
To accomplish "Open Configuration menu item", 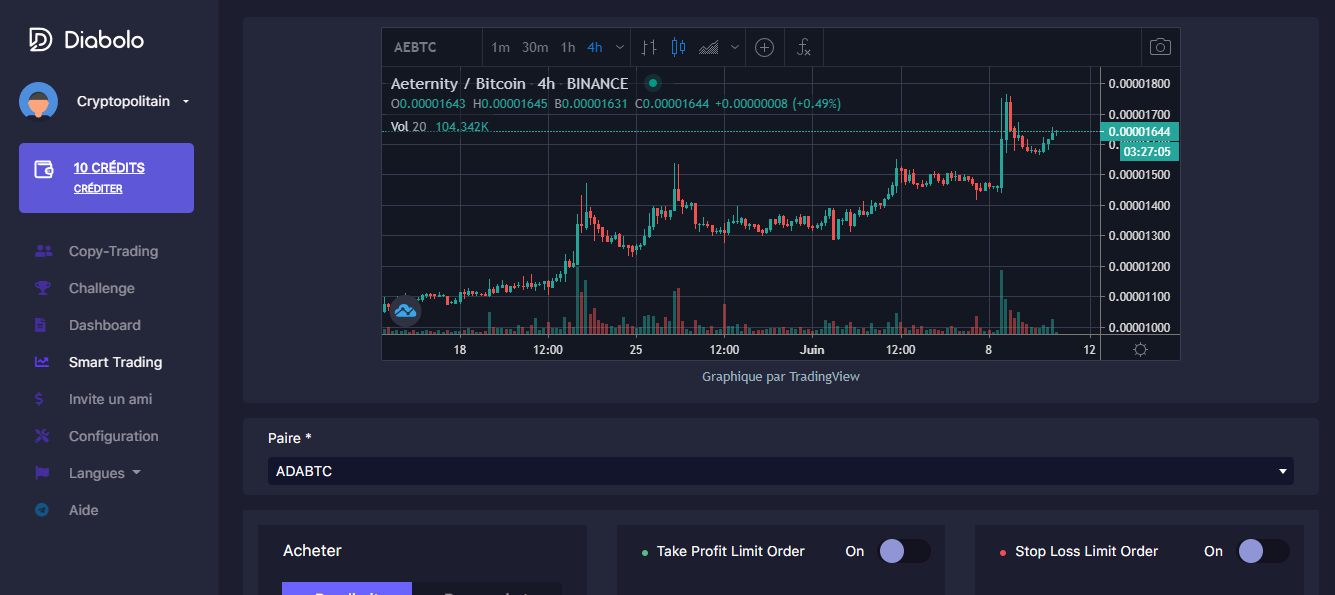I will 113,436.
